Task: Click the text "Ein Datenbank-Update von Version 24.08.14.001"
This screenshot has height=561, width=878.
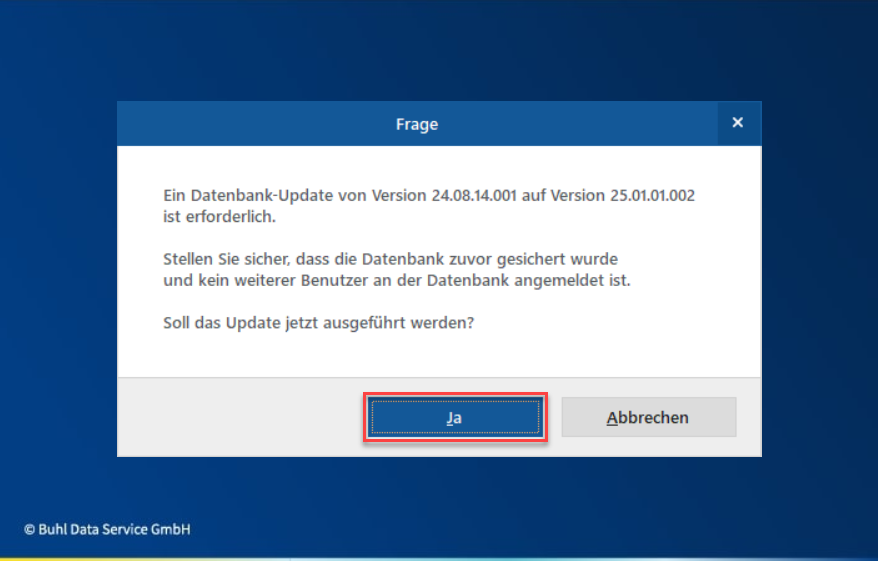Action: click(340, 195)
